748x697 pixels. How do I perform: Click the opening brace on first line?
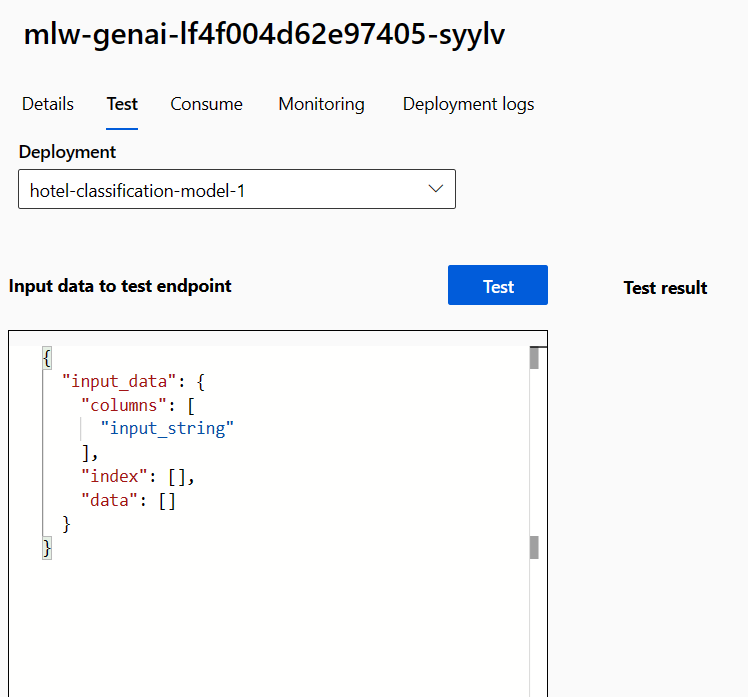click(47, 358)
